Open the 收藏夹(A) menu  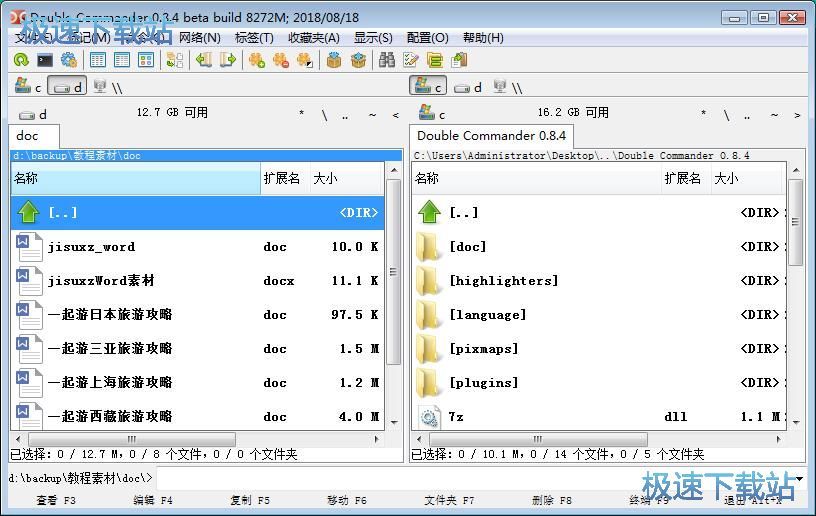coord(314,38)
